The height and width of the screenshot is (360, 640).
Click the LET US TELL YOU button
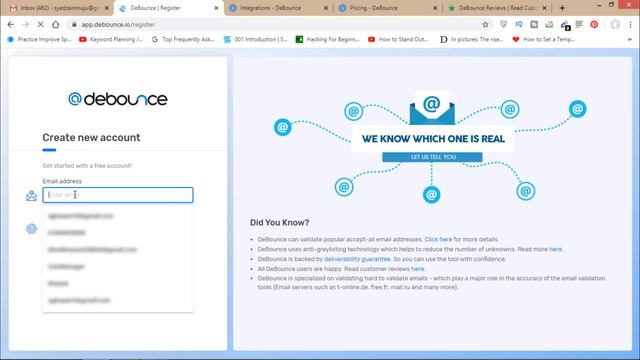432,157
